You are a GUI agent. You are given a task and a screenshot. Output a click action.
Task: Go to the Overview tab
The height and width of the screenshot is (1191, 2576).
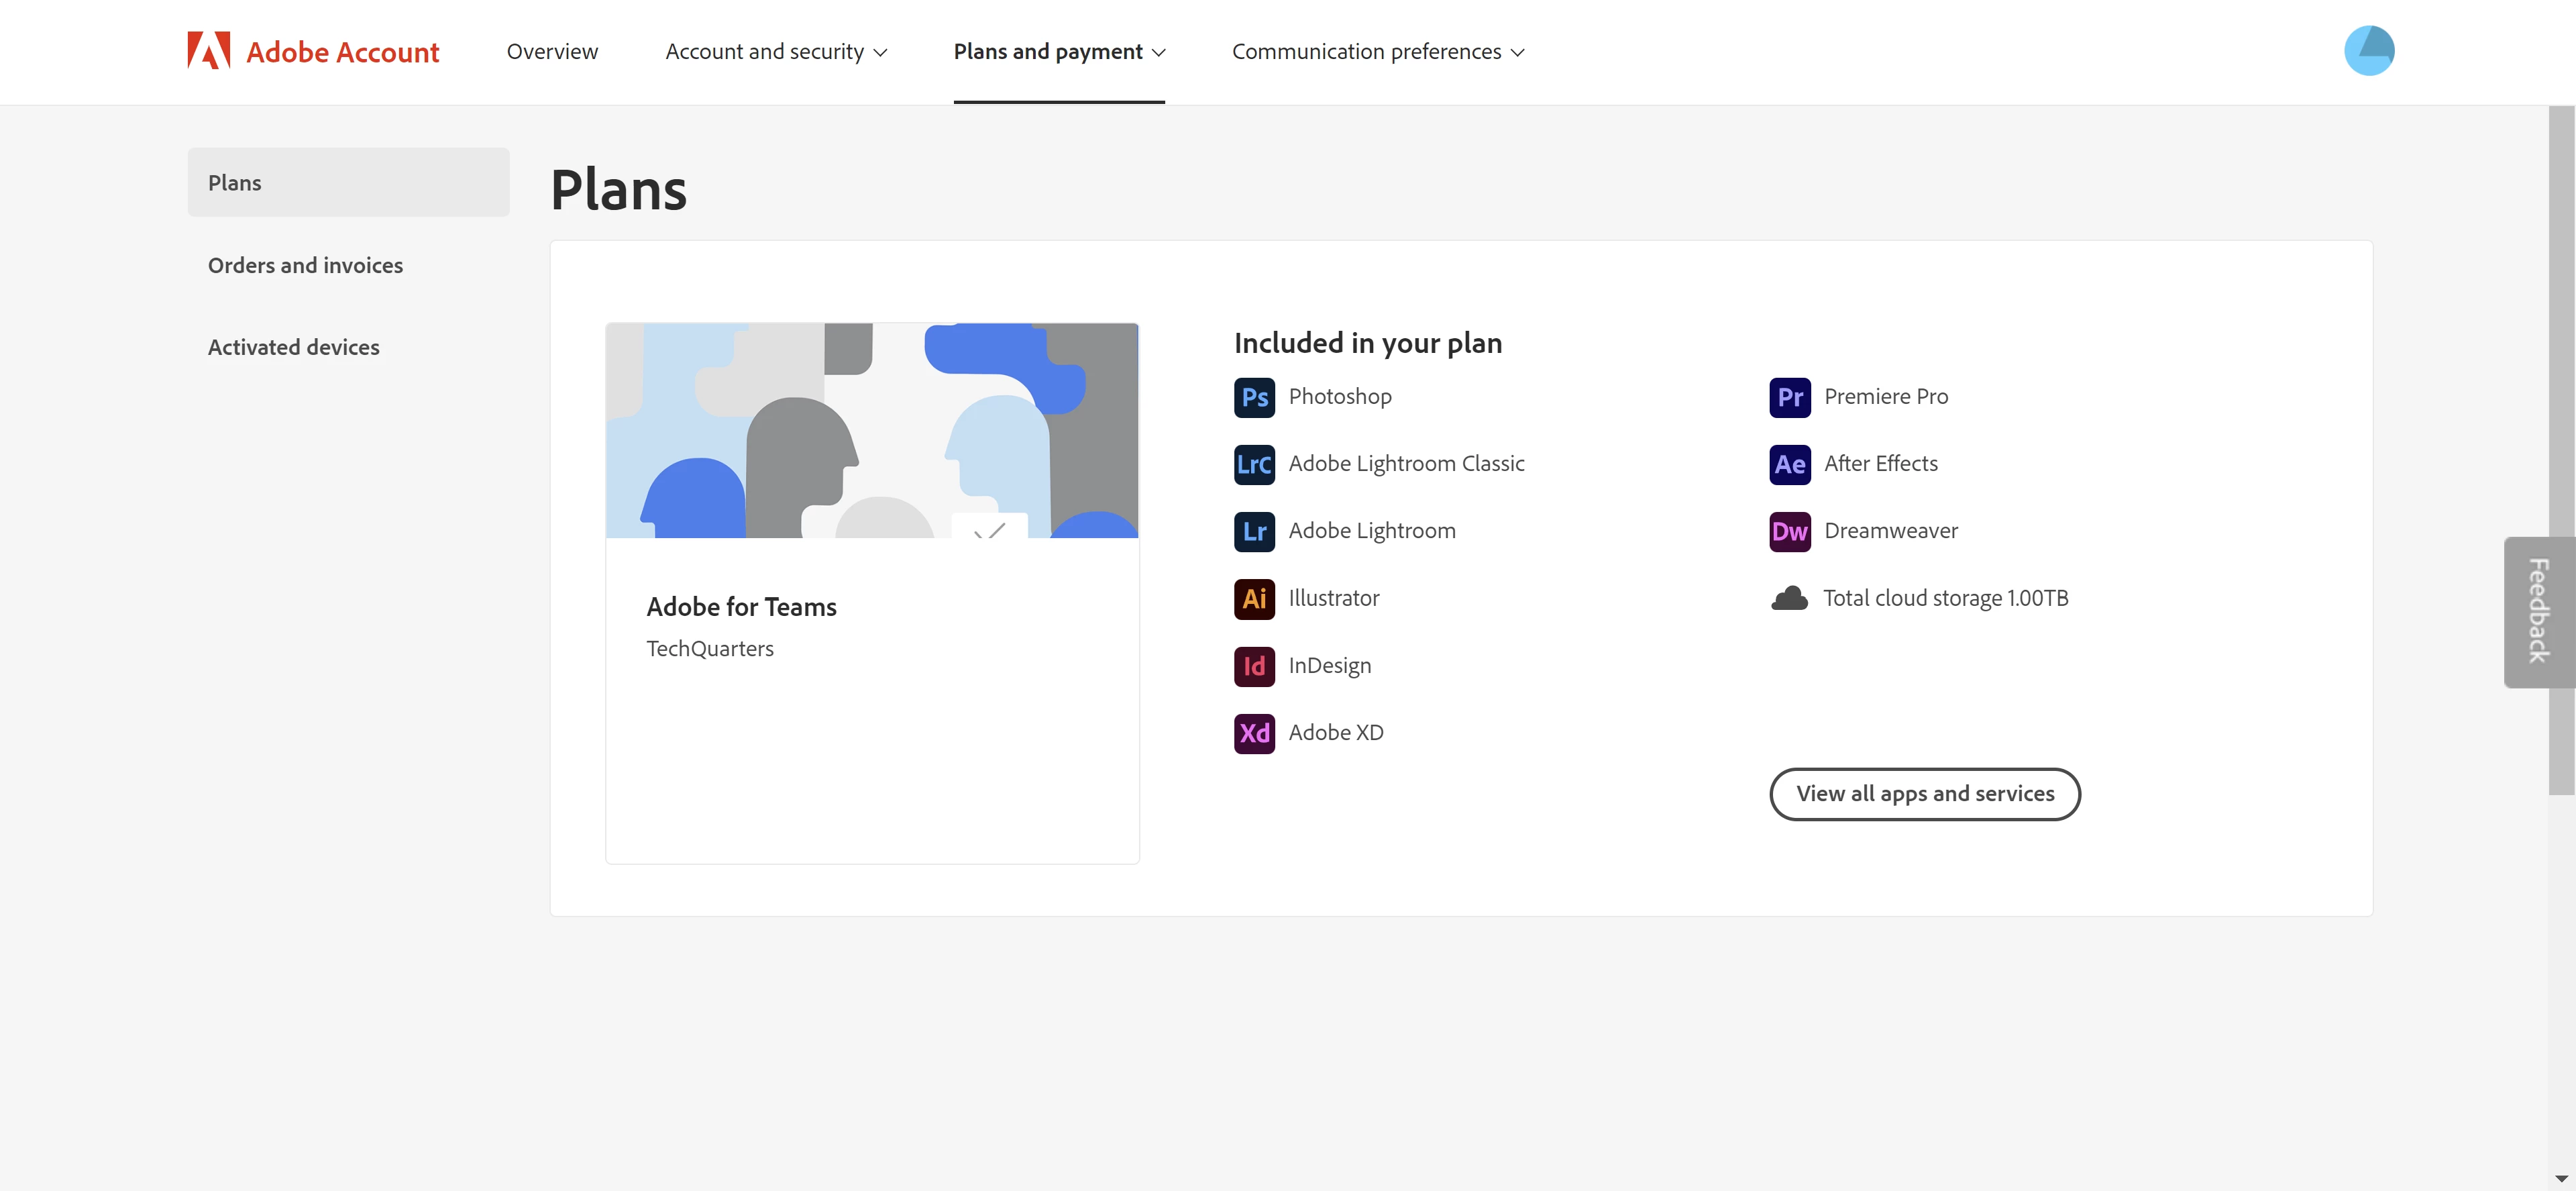552,52
